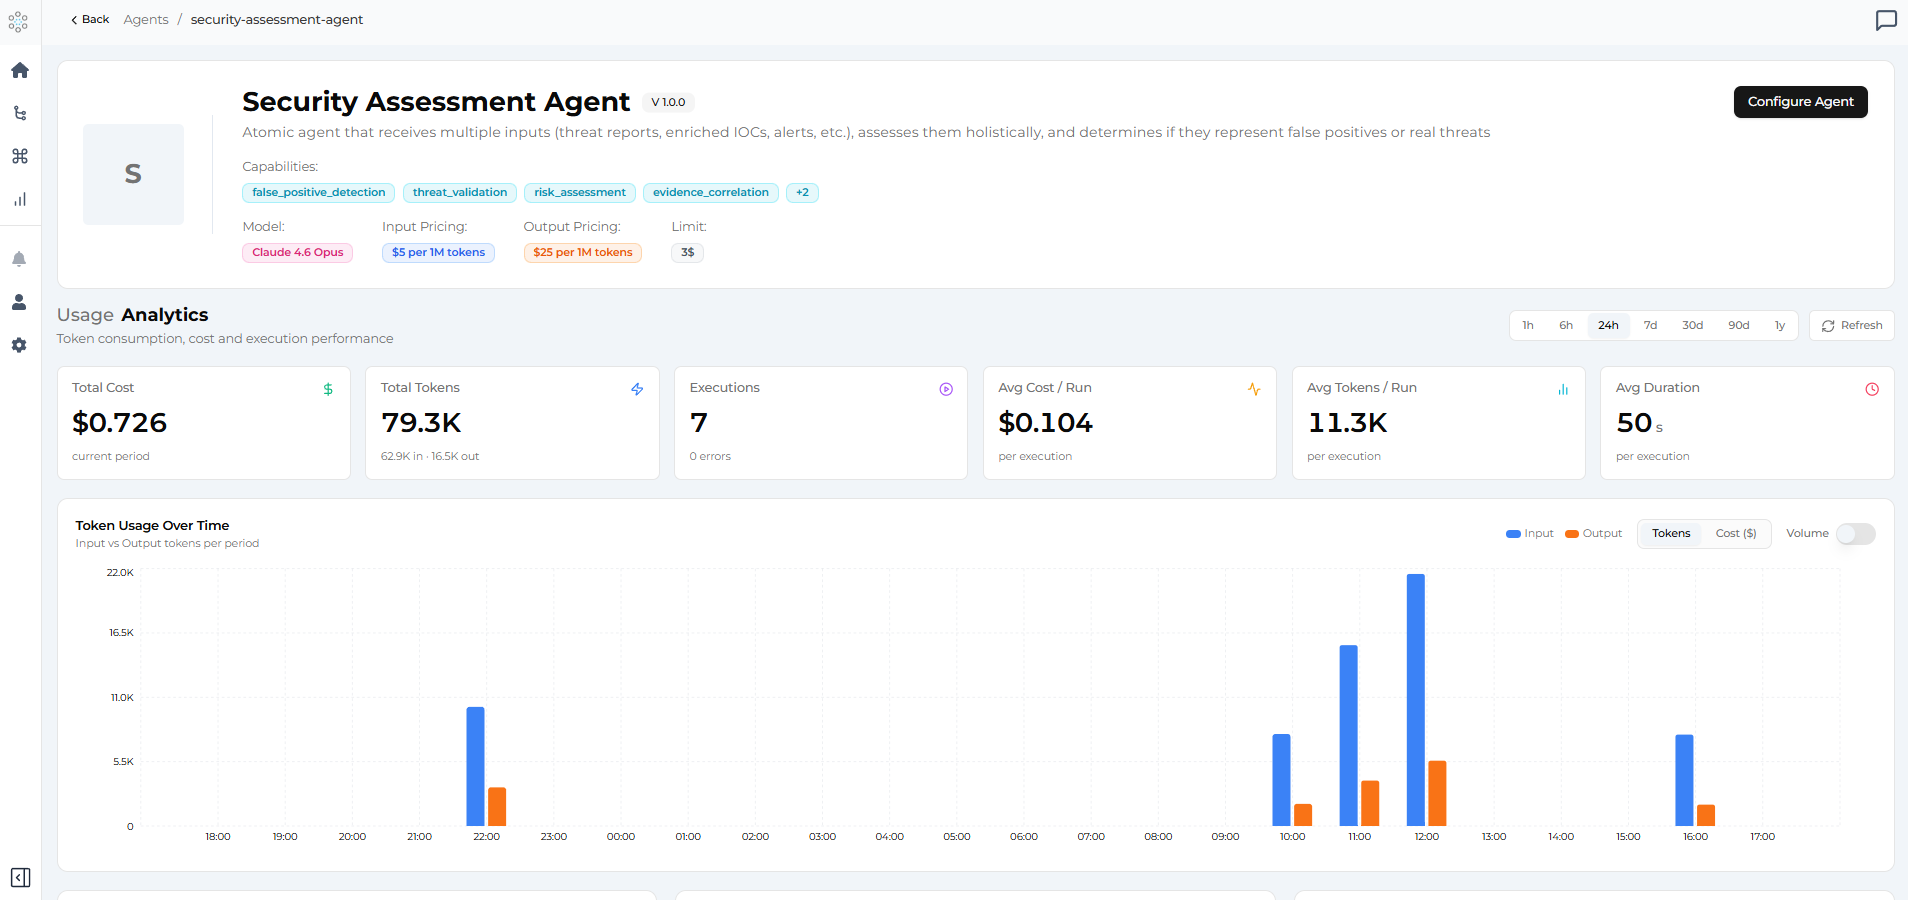Select the 30d time range
The width and height of the screenshot is (1908, 900).
pos(1692,326)
